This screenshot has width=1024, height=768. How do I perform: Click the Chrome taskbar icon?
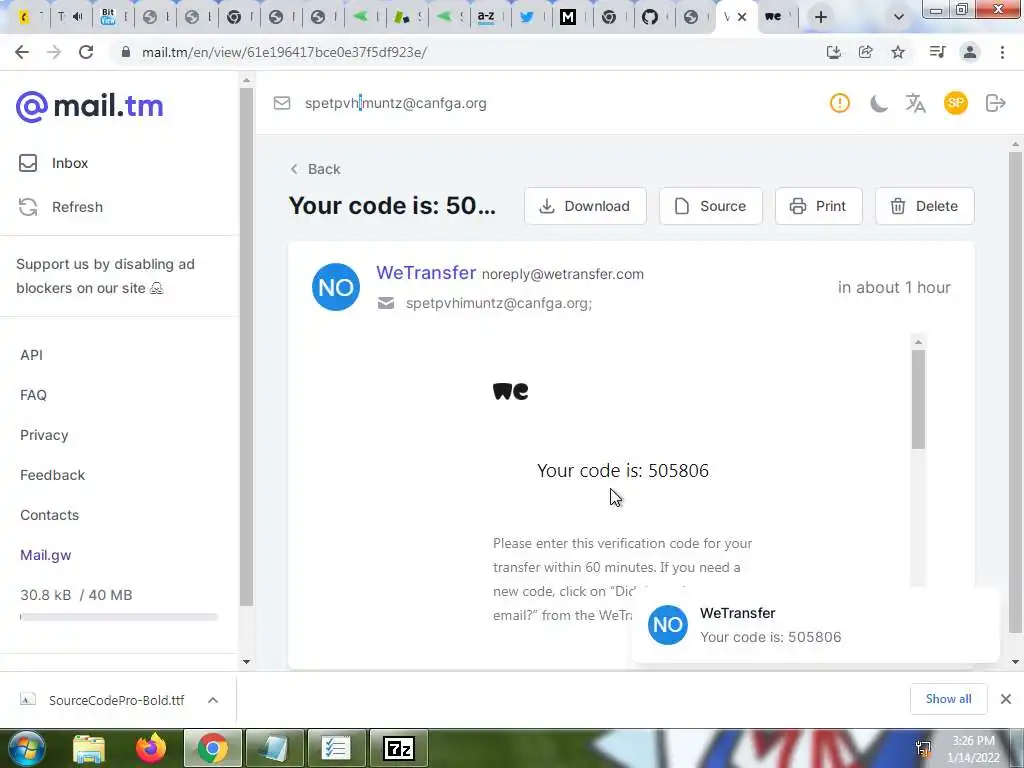(212, 748)
